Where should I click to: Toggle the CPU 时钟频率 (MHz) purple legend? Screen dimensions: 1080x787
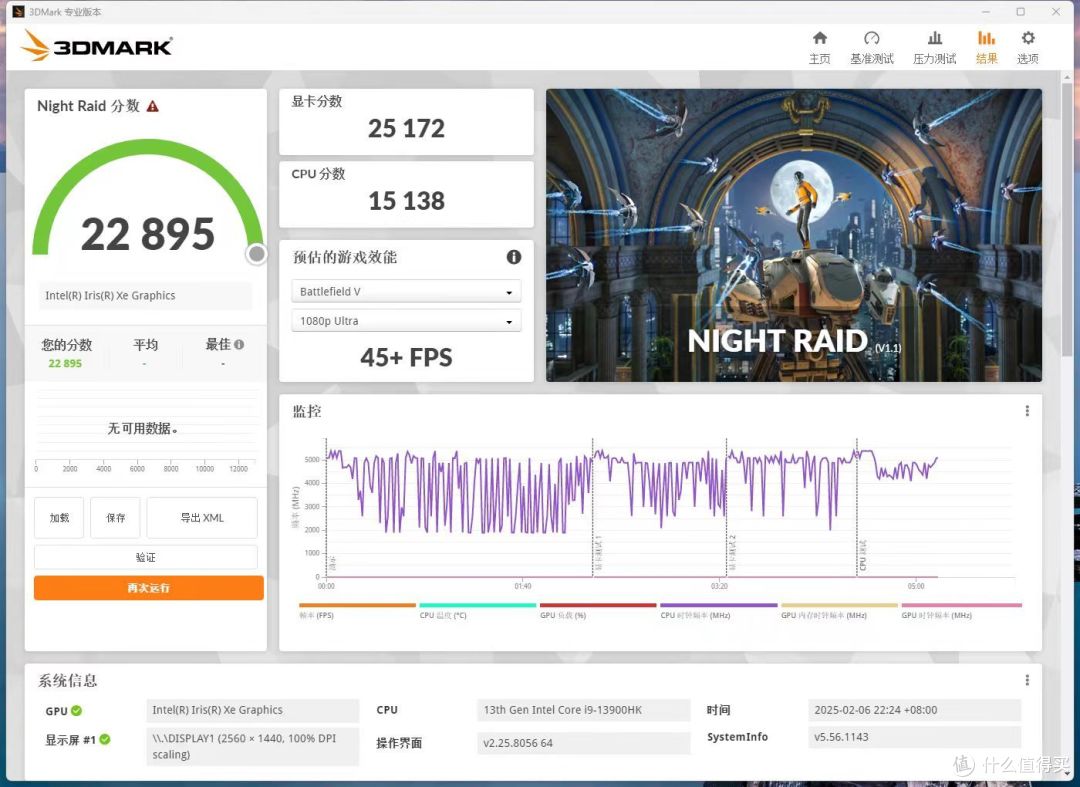coord(718,611)
